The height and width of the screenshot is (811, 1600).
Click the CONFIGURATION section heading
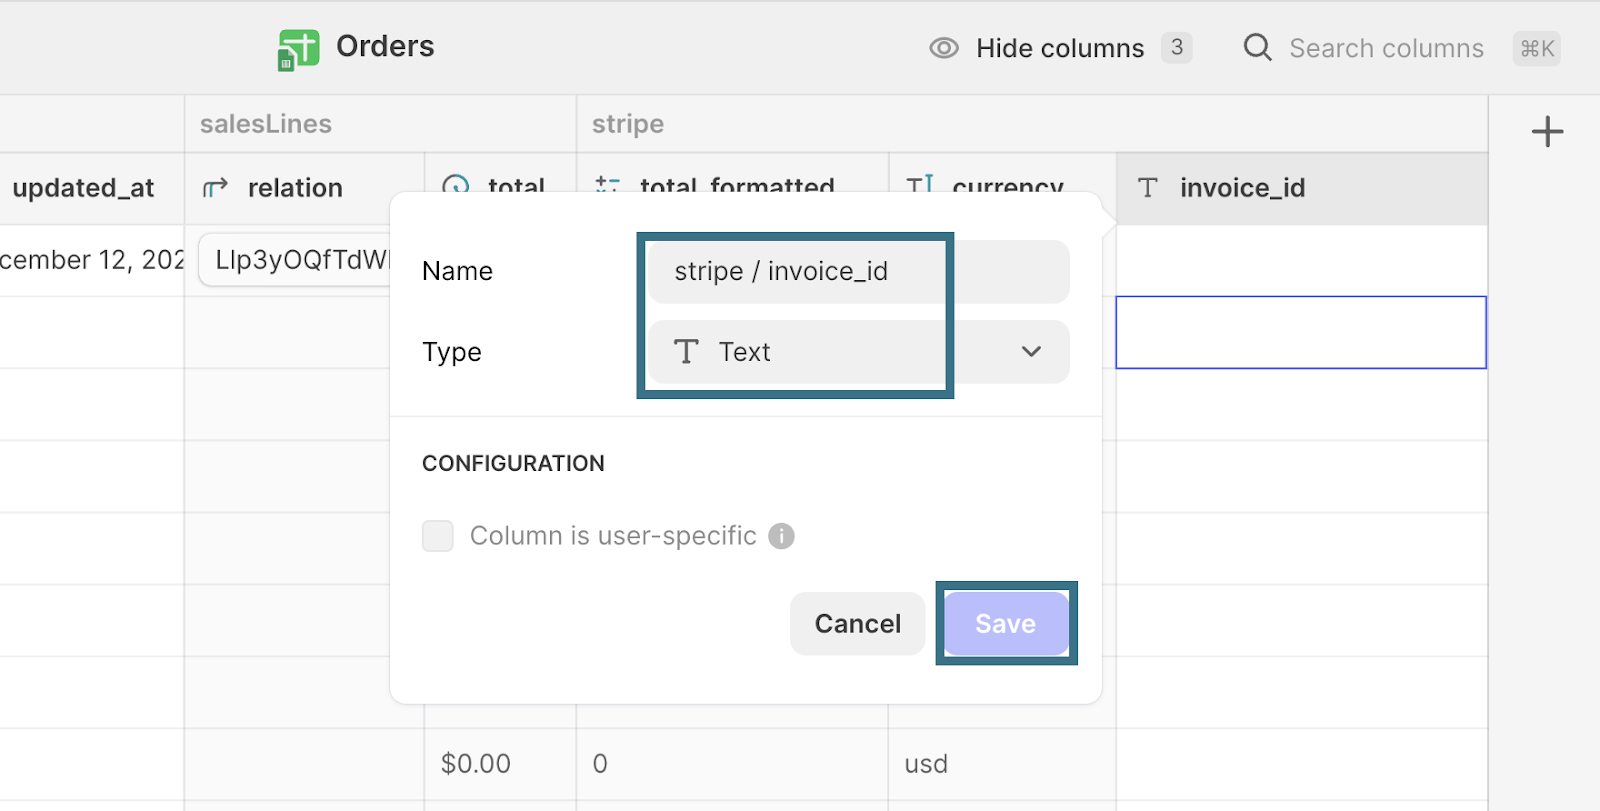coord(513,463)
